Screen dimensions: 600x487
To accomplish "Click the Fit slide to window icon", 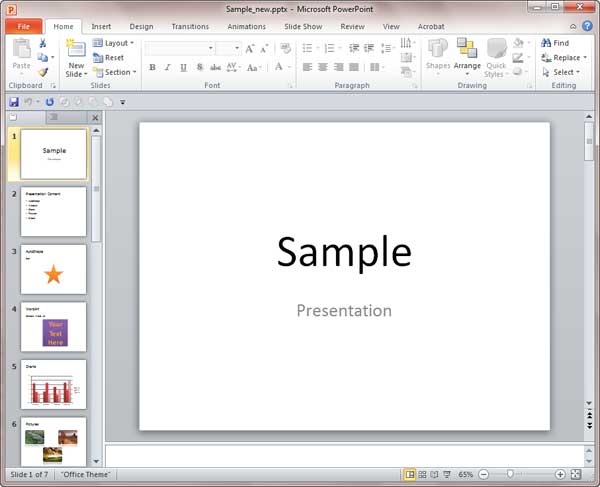I will [575, 474].
